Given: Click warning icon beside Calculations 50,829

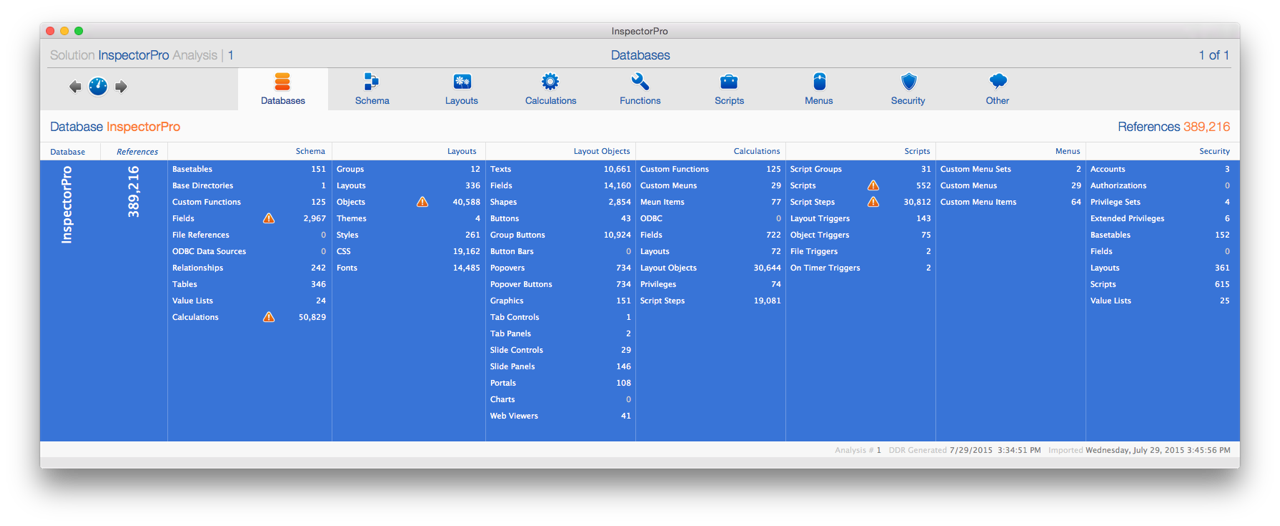Looking at the screenshot, I should coord(269,317).
